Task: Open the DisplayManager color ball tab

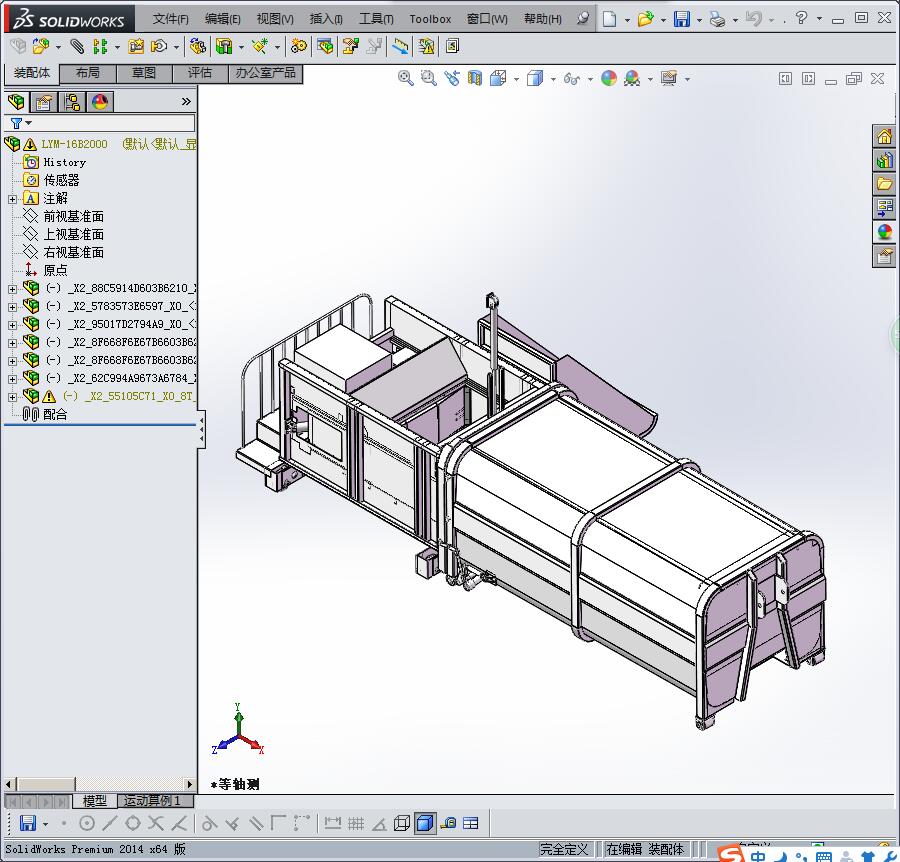Action: pos(100,102)
